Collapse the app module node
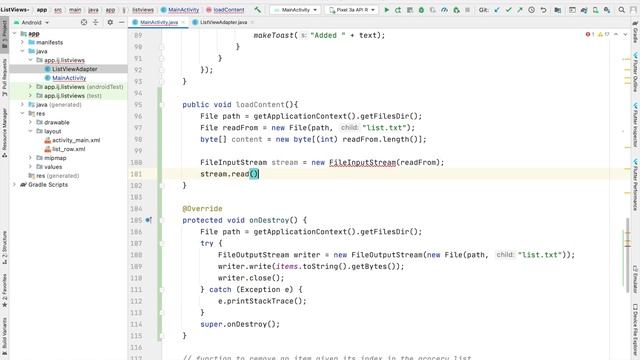Image resolution: width=640 pixels, height=360 pixels. [15, 33]
